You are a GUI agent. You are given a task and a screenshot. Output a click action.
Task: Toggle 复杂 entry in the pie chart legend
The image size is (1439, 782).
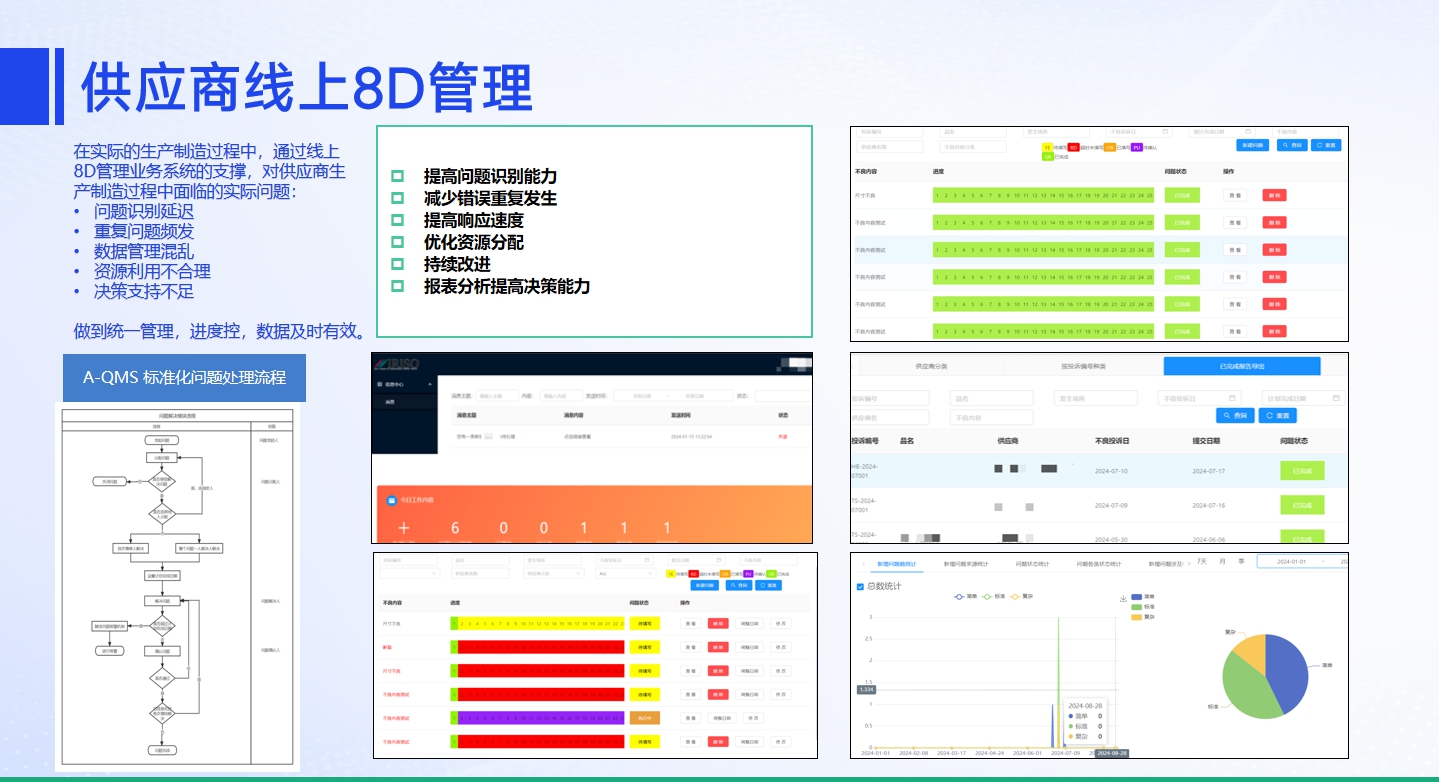point(1144,617)
